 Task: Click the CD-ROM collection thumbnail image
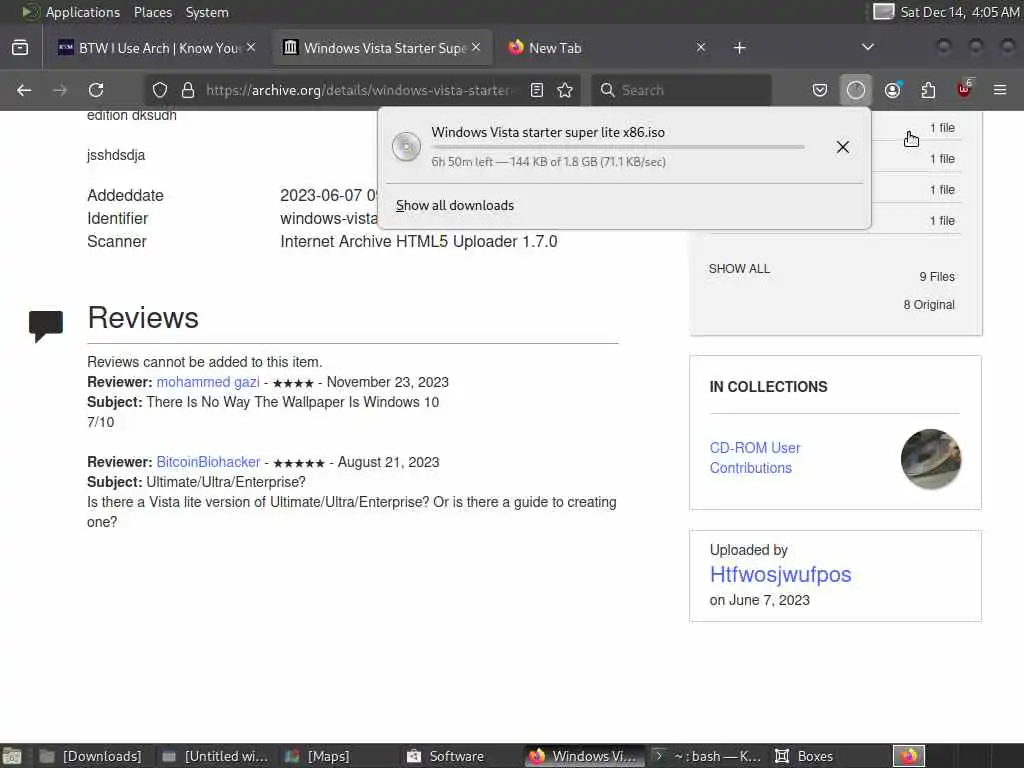(x=931, y=458)
